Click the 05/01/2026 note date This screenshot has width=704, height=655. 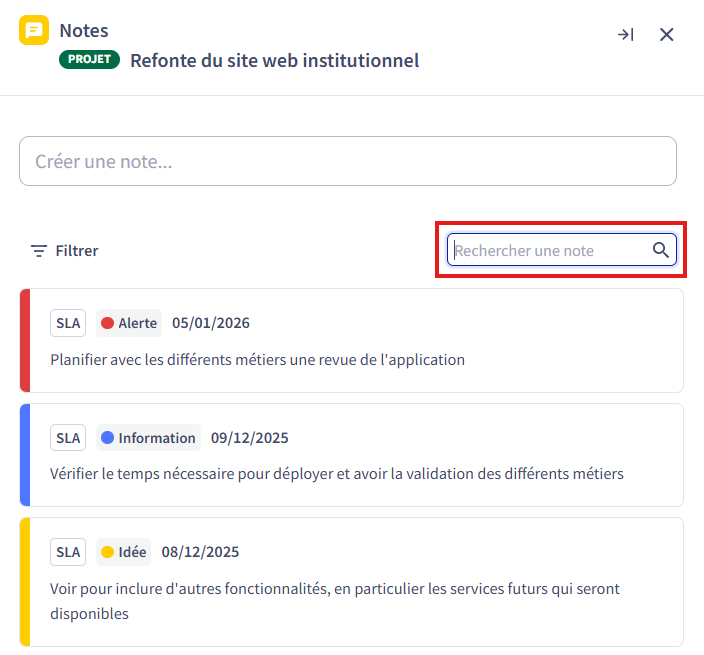tap(211, 323)
